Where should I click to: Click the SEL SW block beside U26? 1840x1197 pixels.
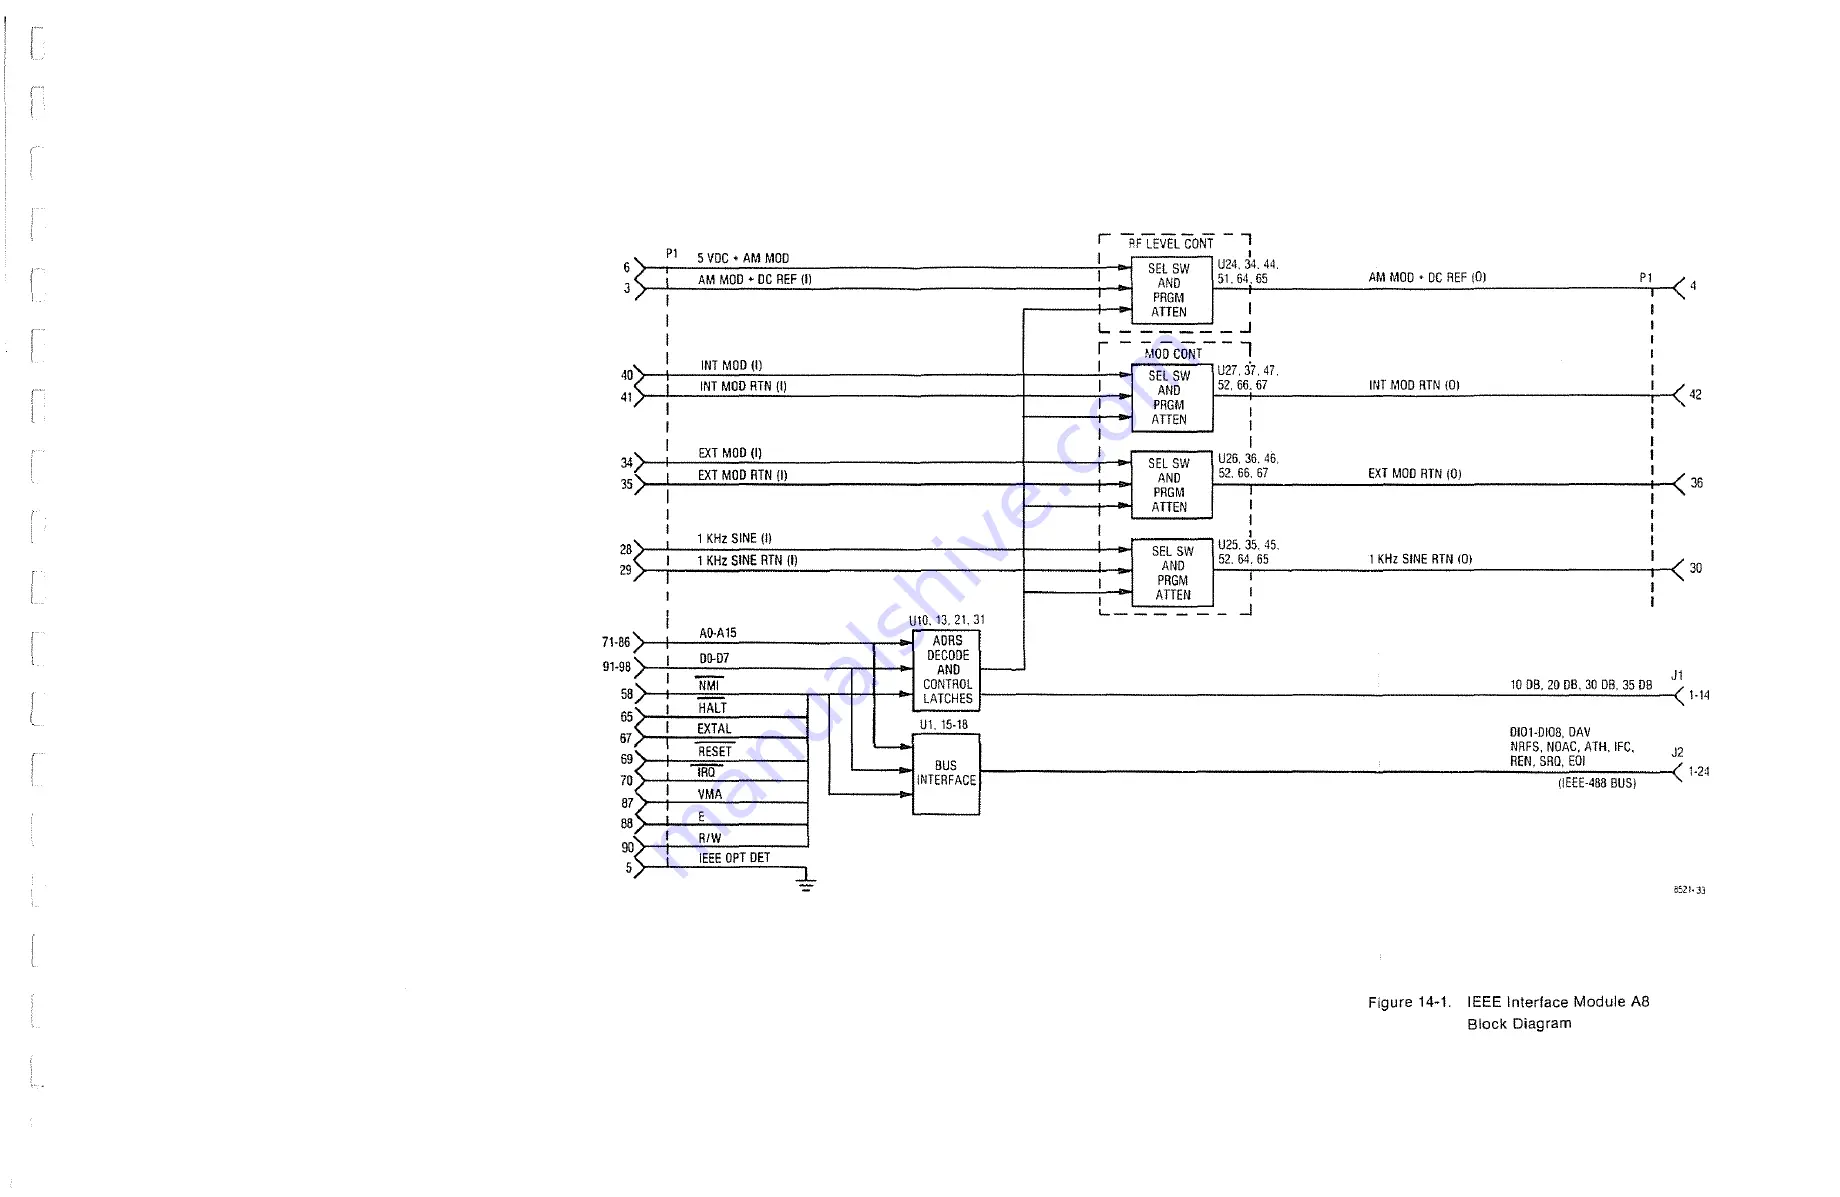1172,485
